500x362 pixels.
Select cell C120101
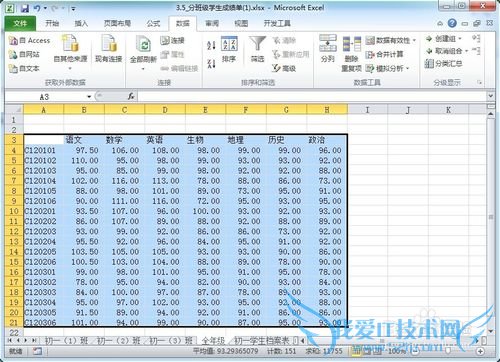pyautogui.click(x=43, y=150)
